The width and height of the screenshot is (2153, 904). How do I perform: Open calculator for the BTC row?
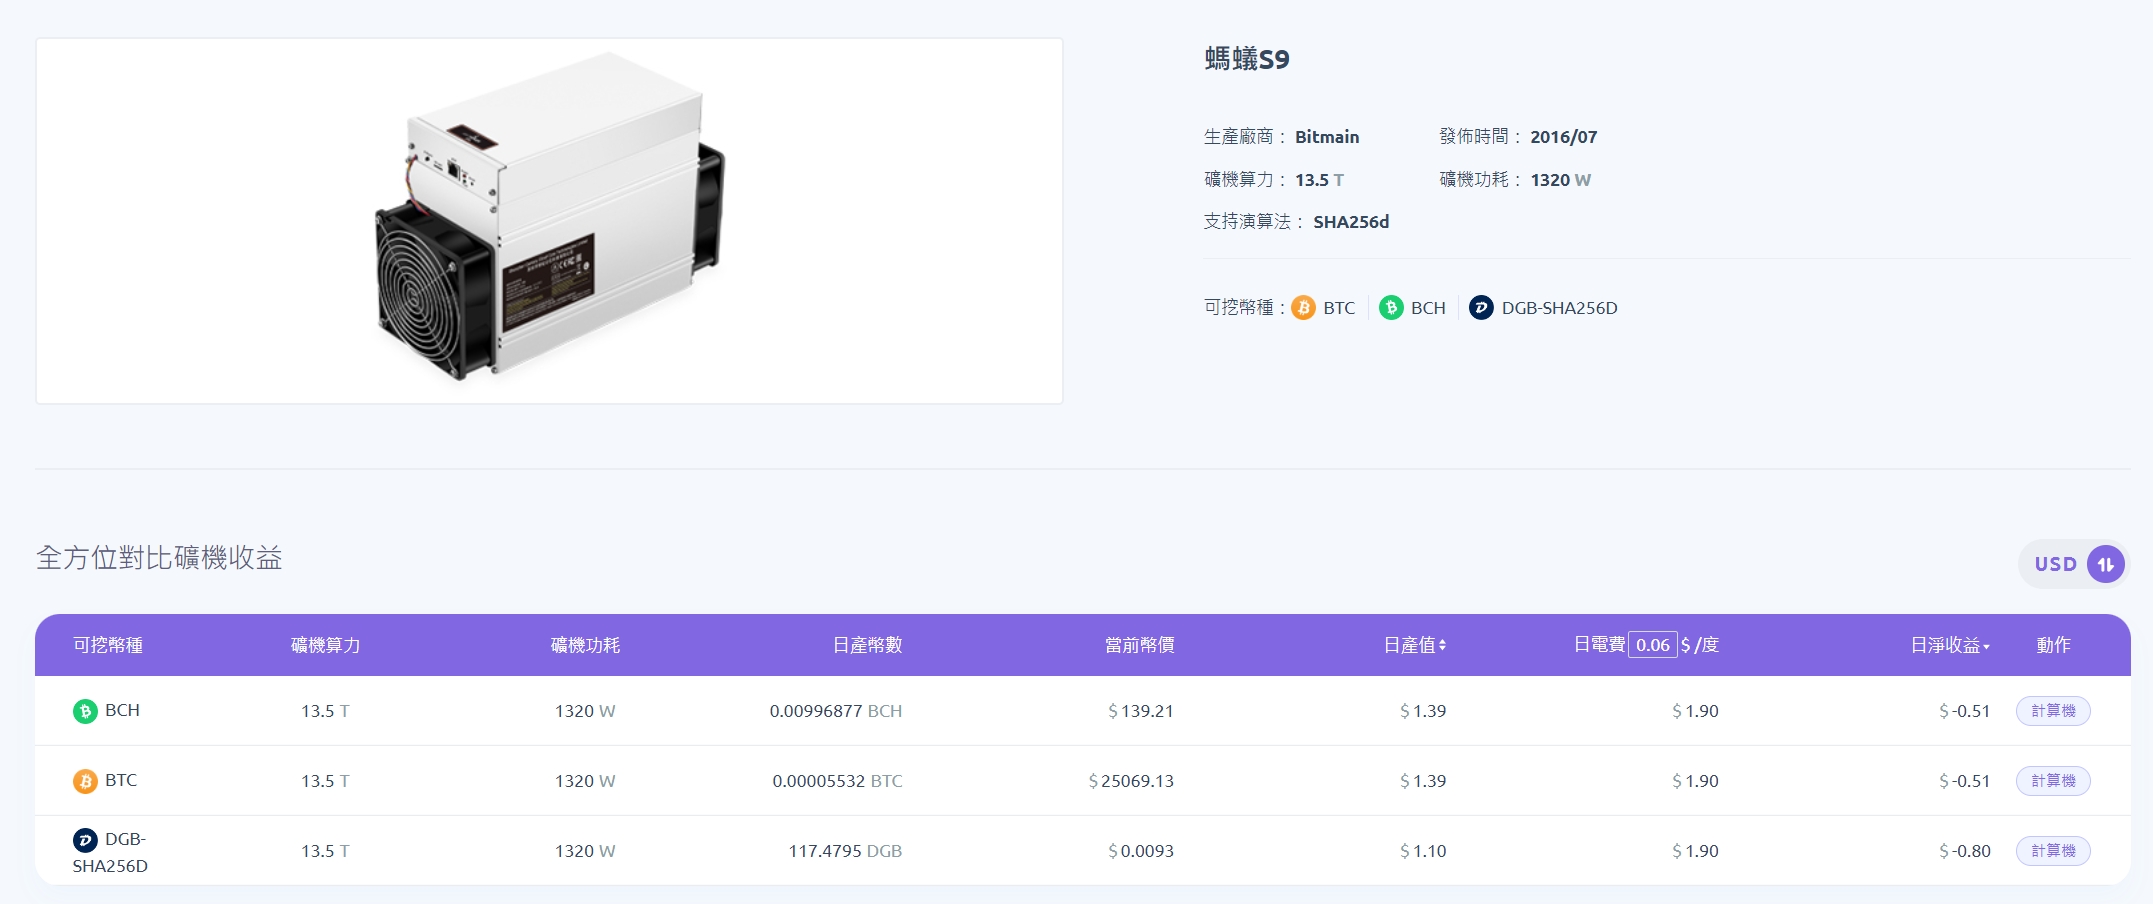[2053, 781]
